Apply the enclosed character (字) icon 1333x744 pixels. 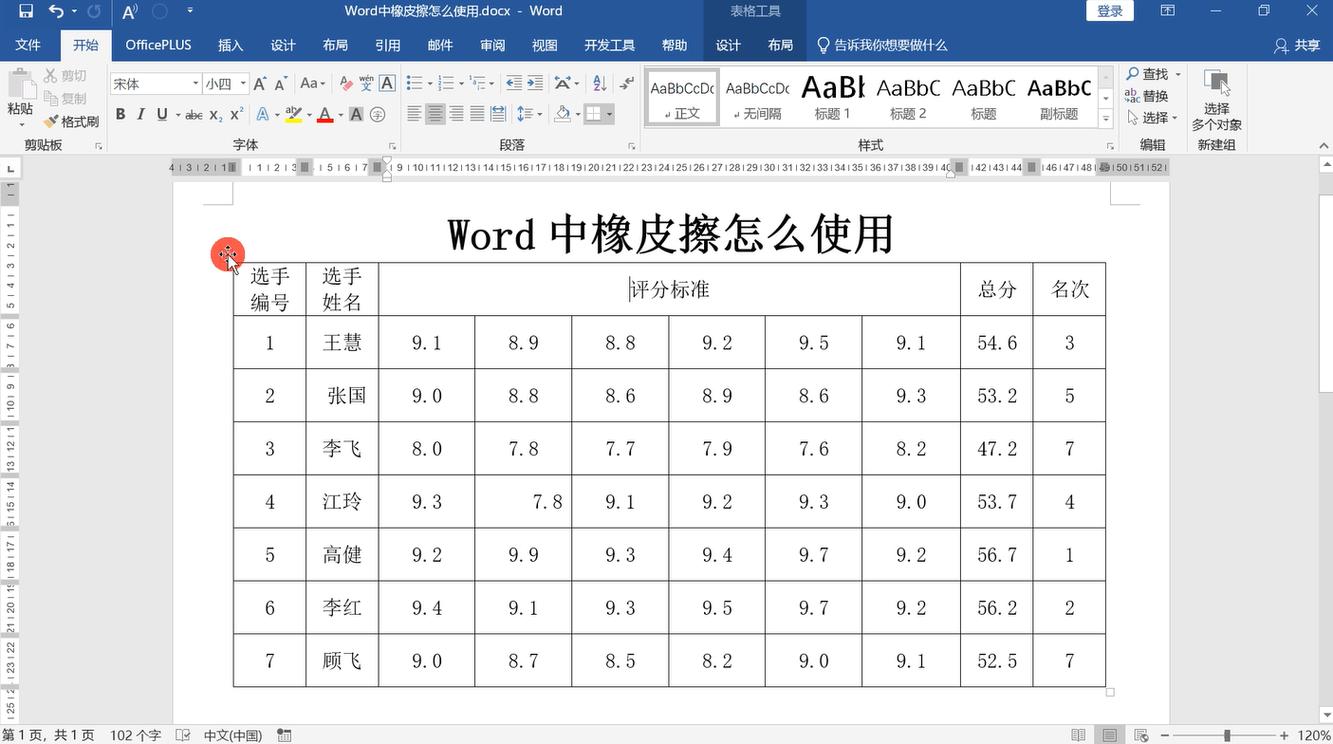tap(378, 115)
